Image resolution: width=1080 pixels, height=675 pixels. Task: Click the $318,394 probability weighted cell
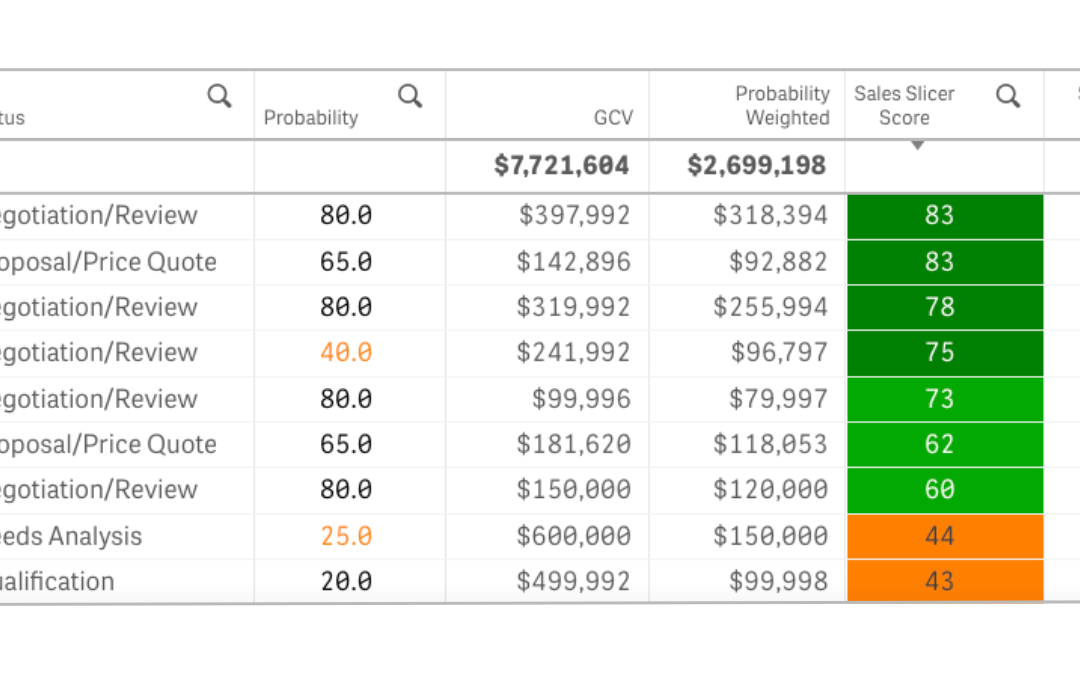tap(770, 216)
